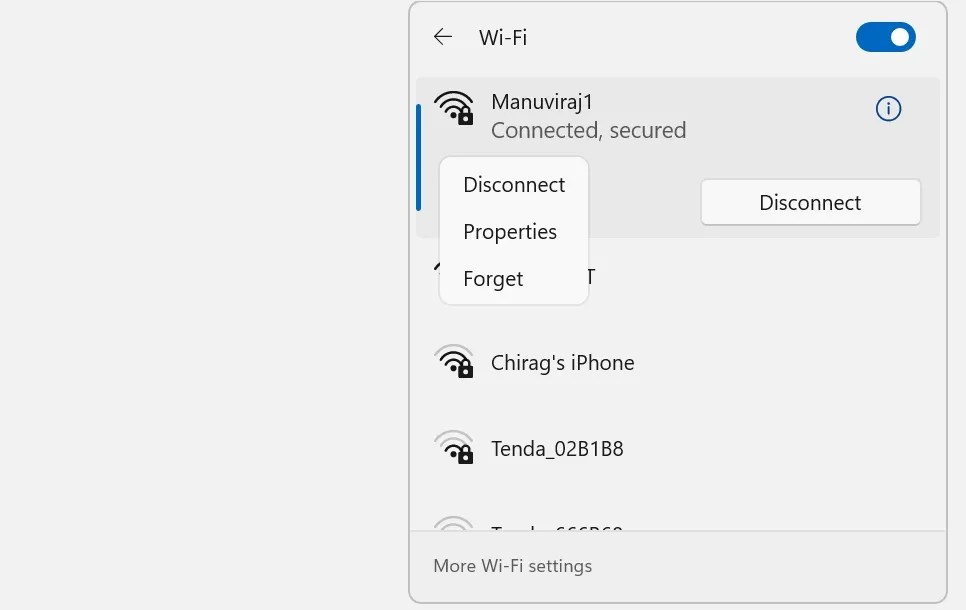Open Manuviraj1 details via the info icon
Image resolution: width=966 pixels, height=610 pixels.
(888, 109)
